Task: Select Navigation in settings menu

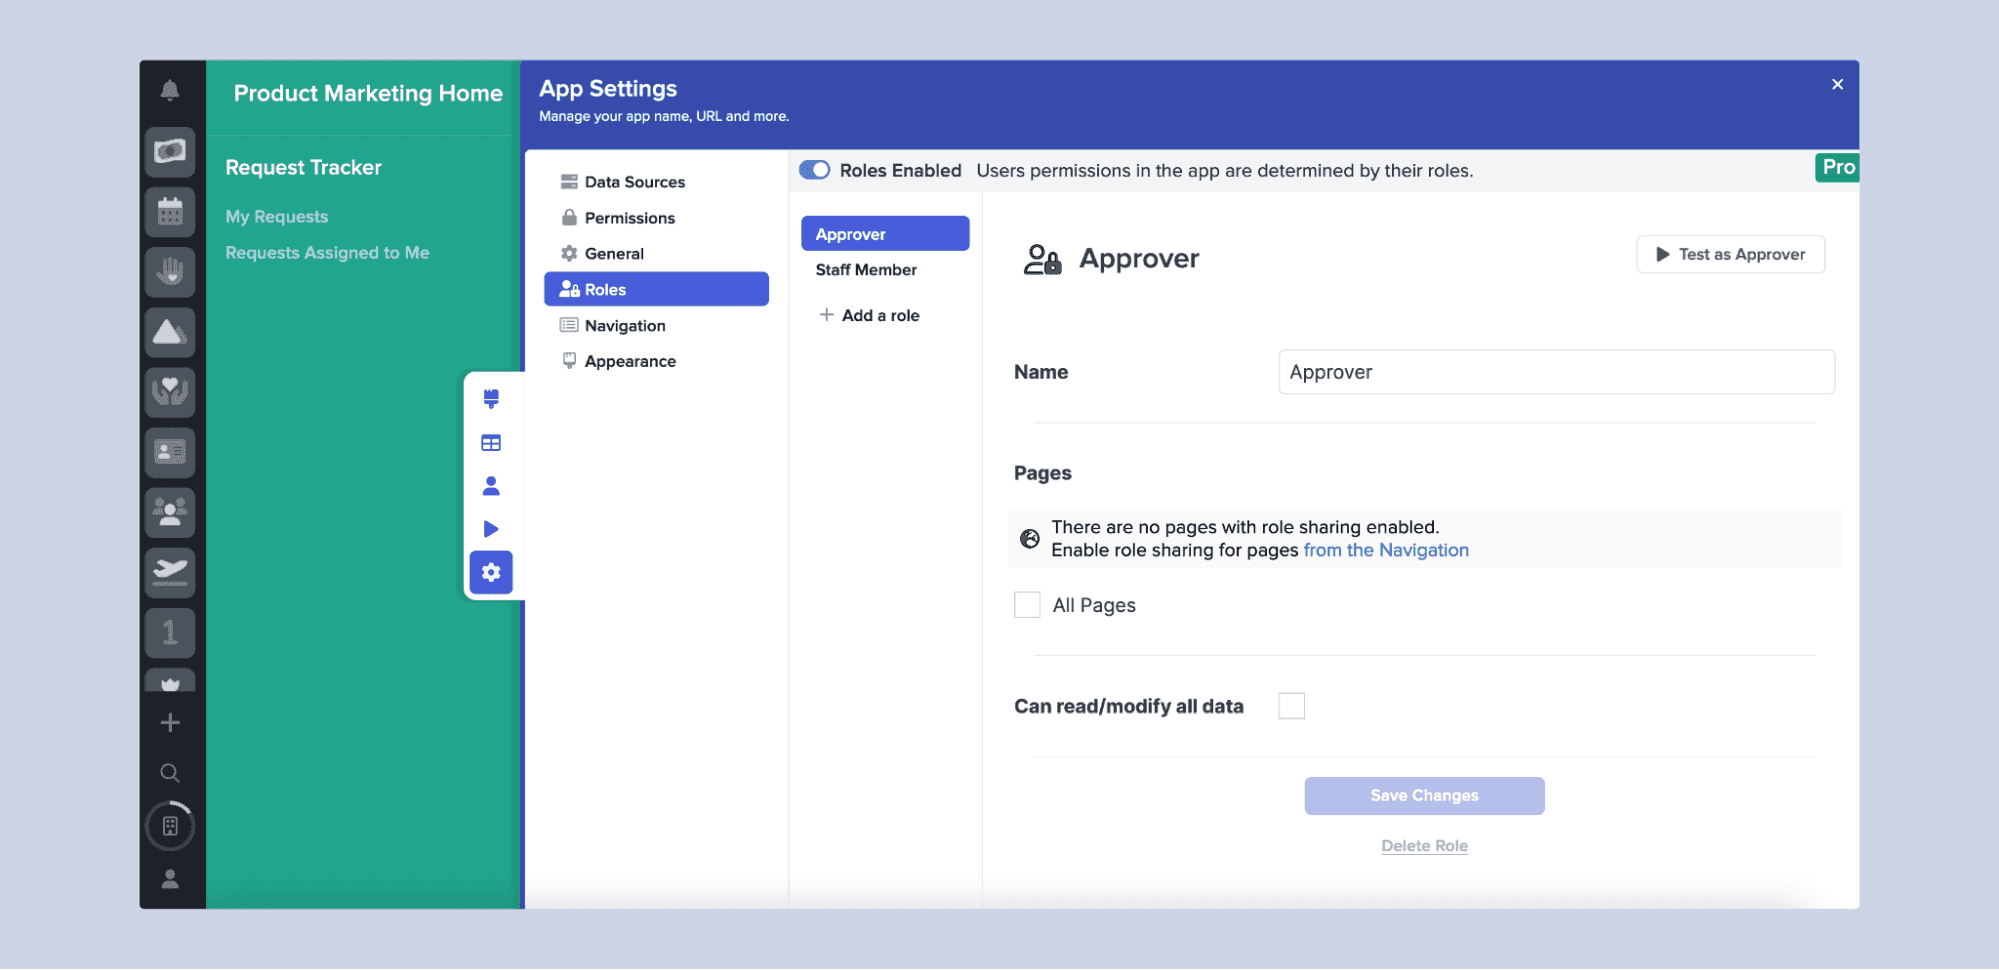Action: pos(624,326)
